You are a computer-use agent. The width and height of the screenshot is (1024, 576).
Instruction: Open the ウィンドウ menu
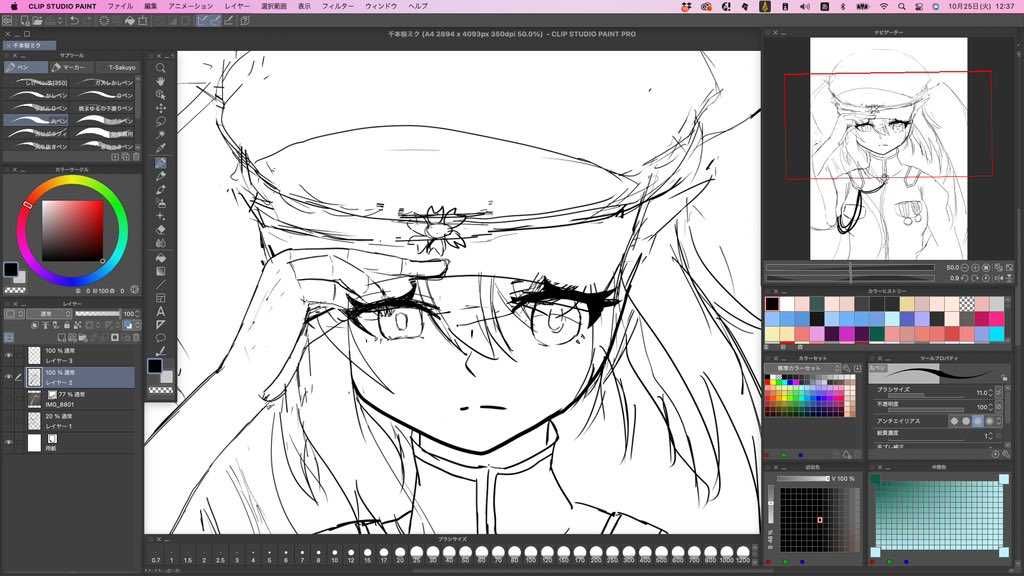[x=381, y=6]
